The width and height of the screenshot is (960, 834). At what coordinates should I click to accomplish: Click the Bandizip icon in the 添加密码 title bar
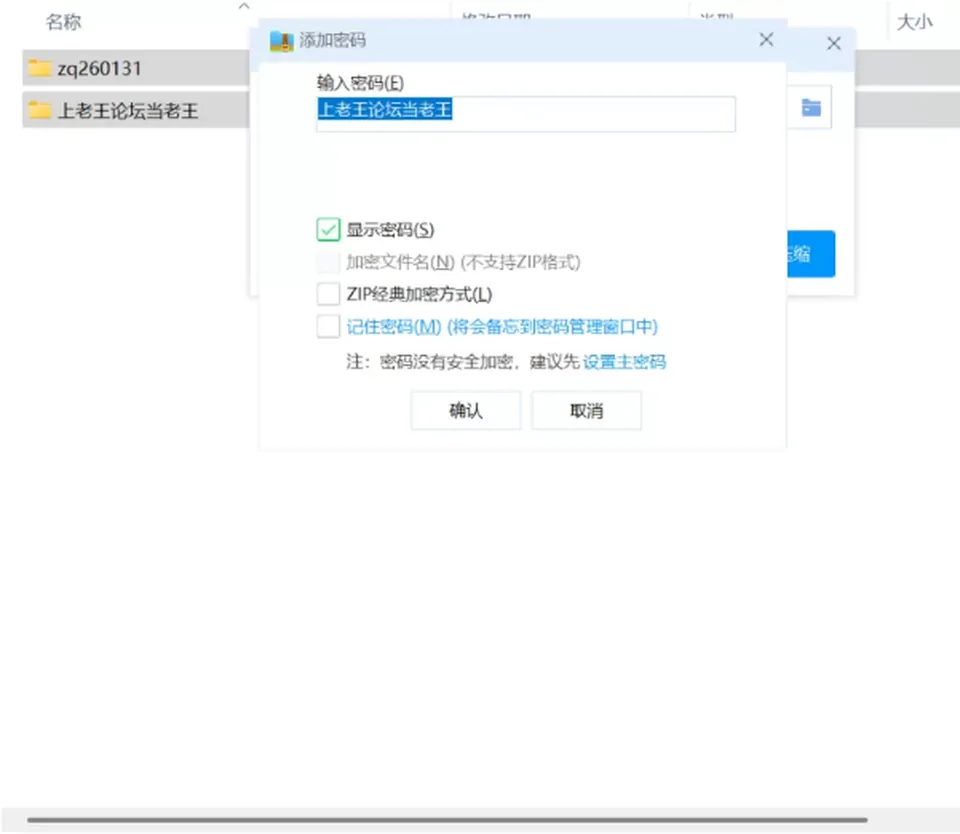click(282, 41)
